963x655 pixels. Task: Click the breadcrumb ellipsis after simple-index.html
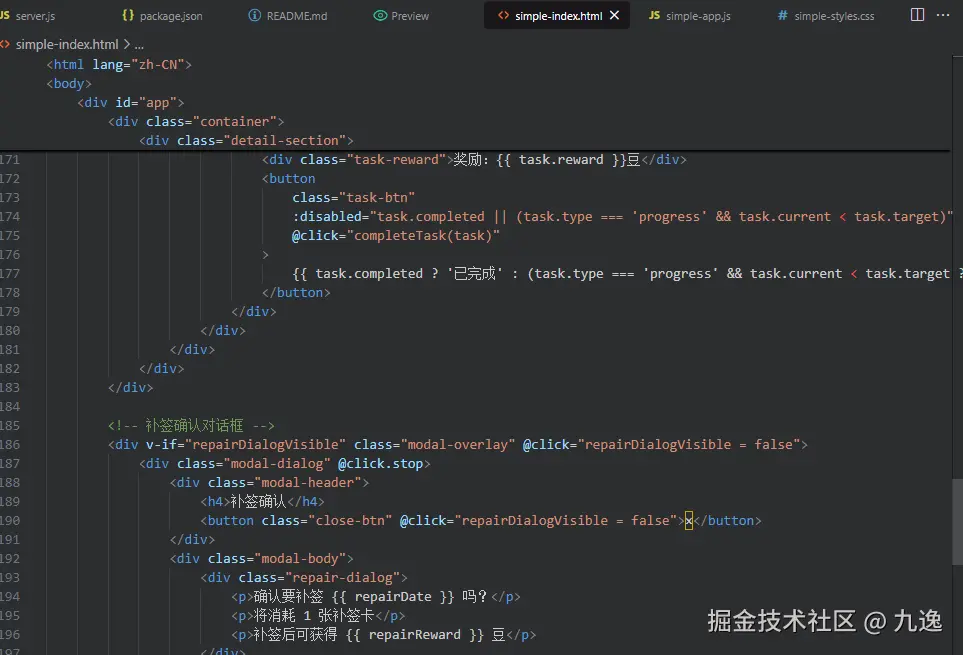click(x=139, y=45)
